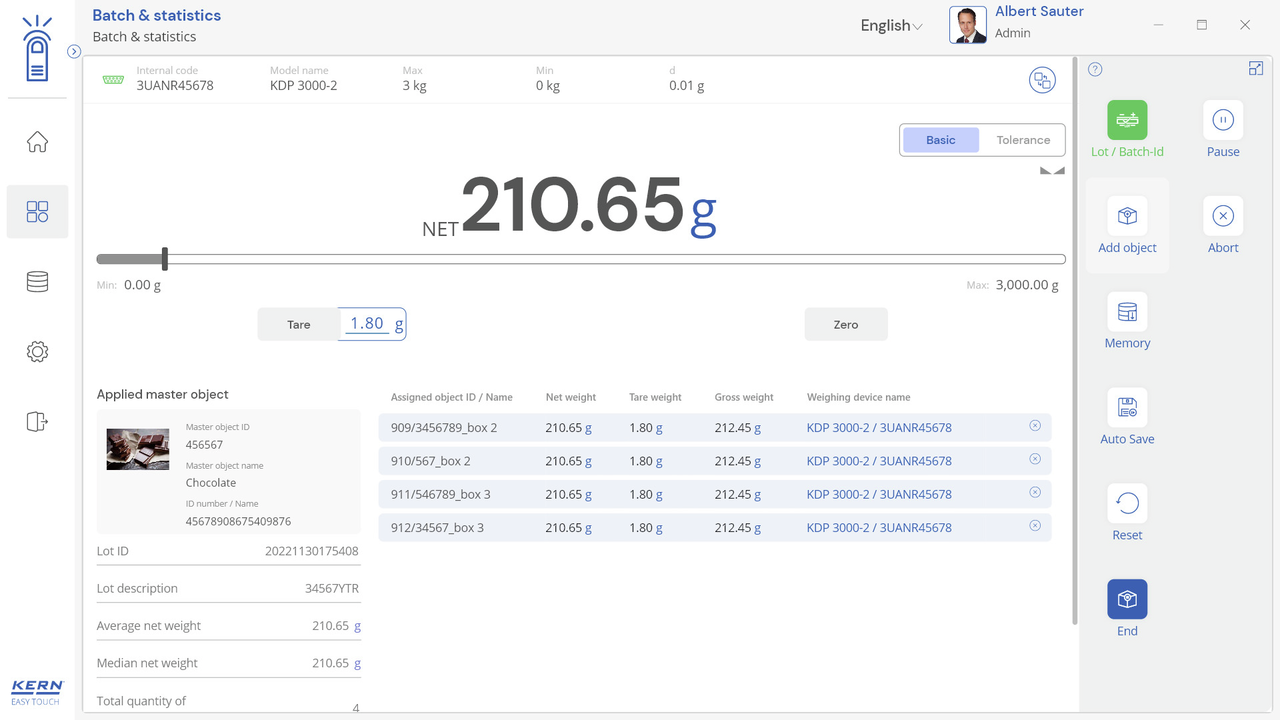The height and width of the screenshot is (720, 1280).
Task: Reset the weighing session
Action: pyautogui.click(x=1127, y=504)
